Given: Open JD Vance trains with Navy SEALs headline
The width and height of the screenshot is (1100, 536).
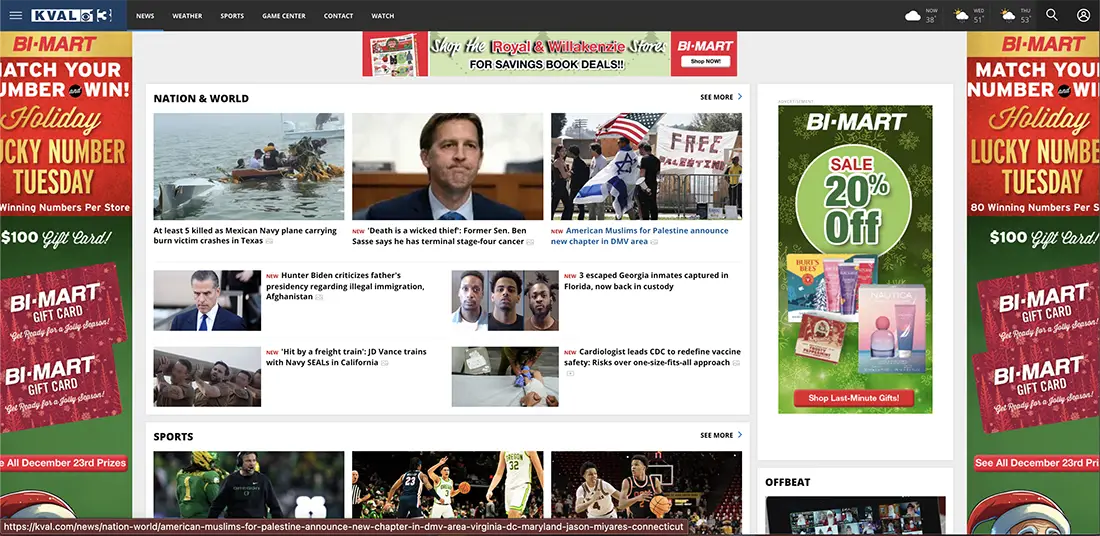Looking at the screenshot, I should pyautogui.click(x=347, y=357).
